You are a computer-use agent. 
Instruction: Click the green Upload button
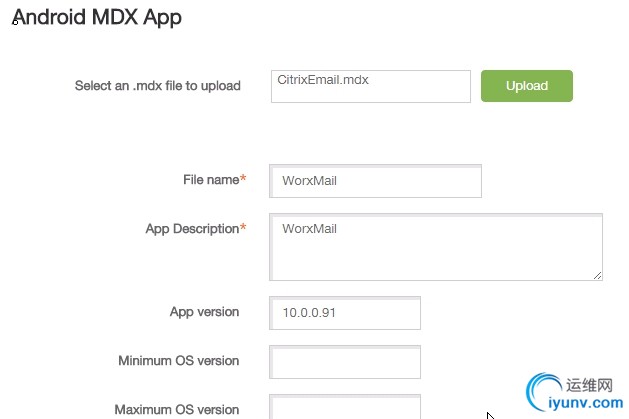coord(527,86)
